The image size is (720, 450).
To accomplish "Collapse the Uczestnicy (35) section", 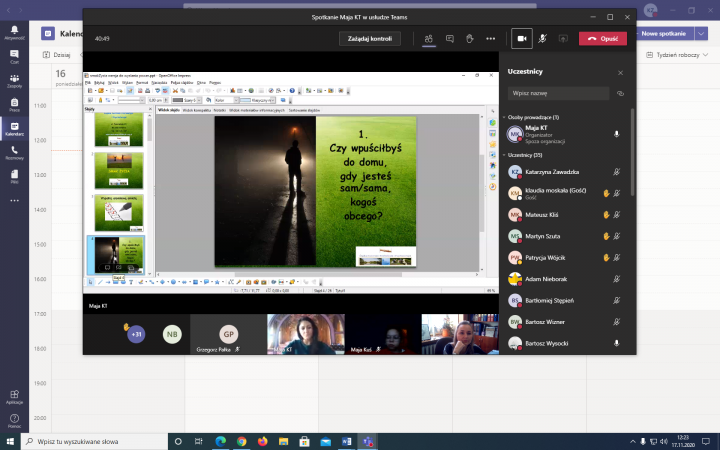I will pos(504,155).
